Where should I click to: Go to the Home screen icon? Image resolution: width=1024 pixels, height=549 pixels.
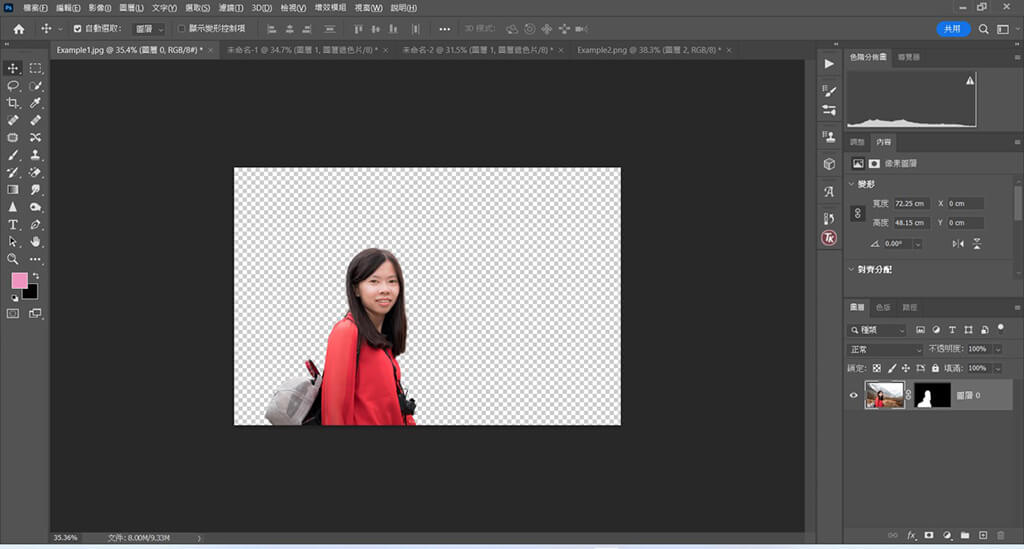click(x=19, y=29)
